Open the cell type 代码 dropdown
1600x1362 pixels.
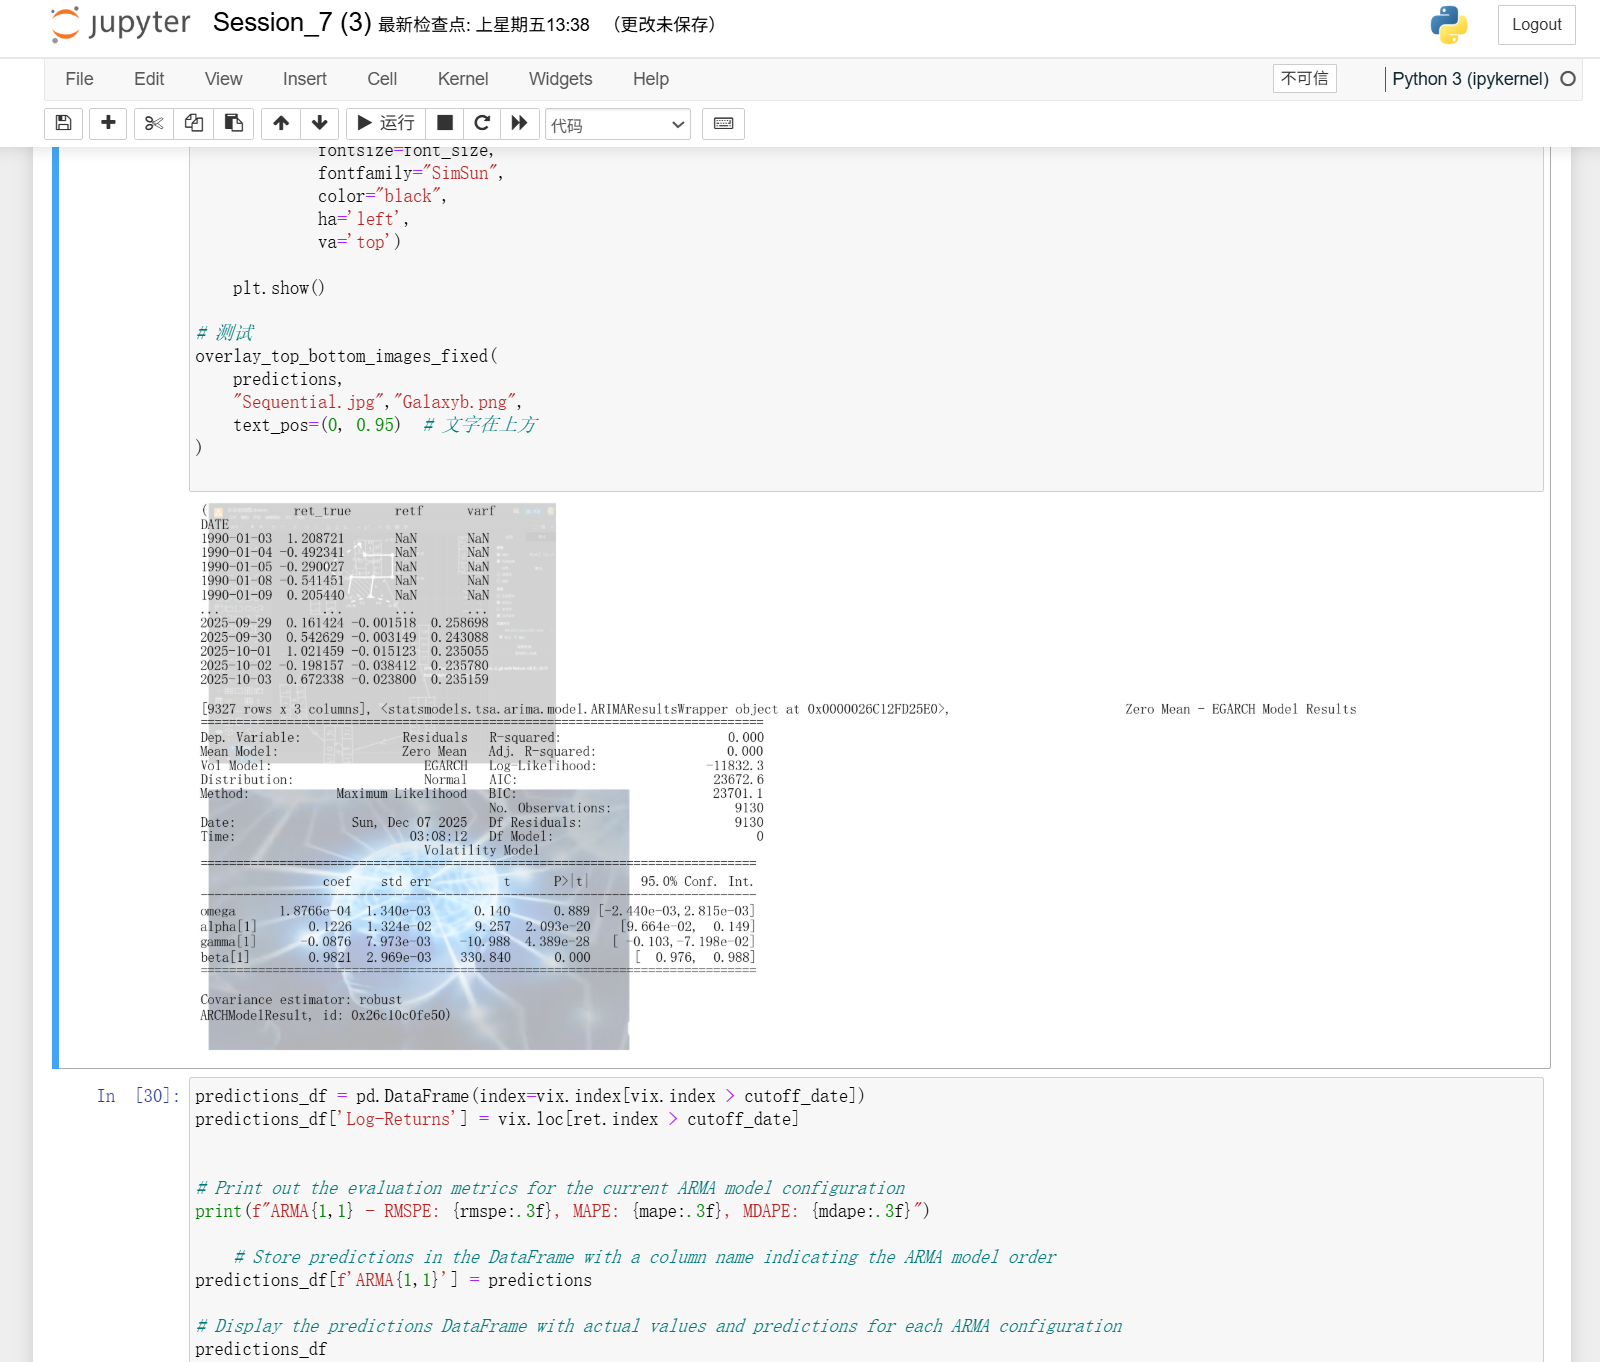[617, 124]
